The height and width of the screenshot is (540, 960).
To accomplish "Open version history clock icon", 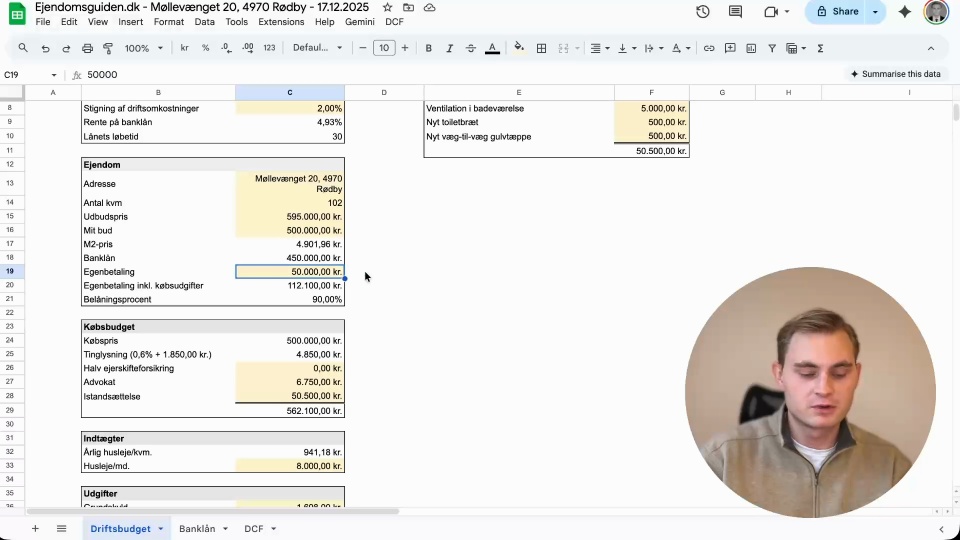I will click(x=702, y=12).
